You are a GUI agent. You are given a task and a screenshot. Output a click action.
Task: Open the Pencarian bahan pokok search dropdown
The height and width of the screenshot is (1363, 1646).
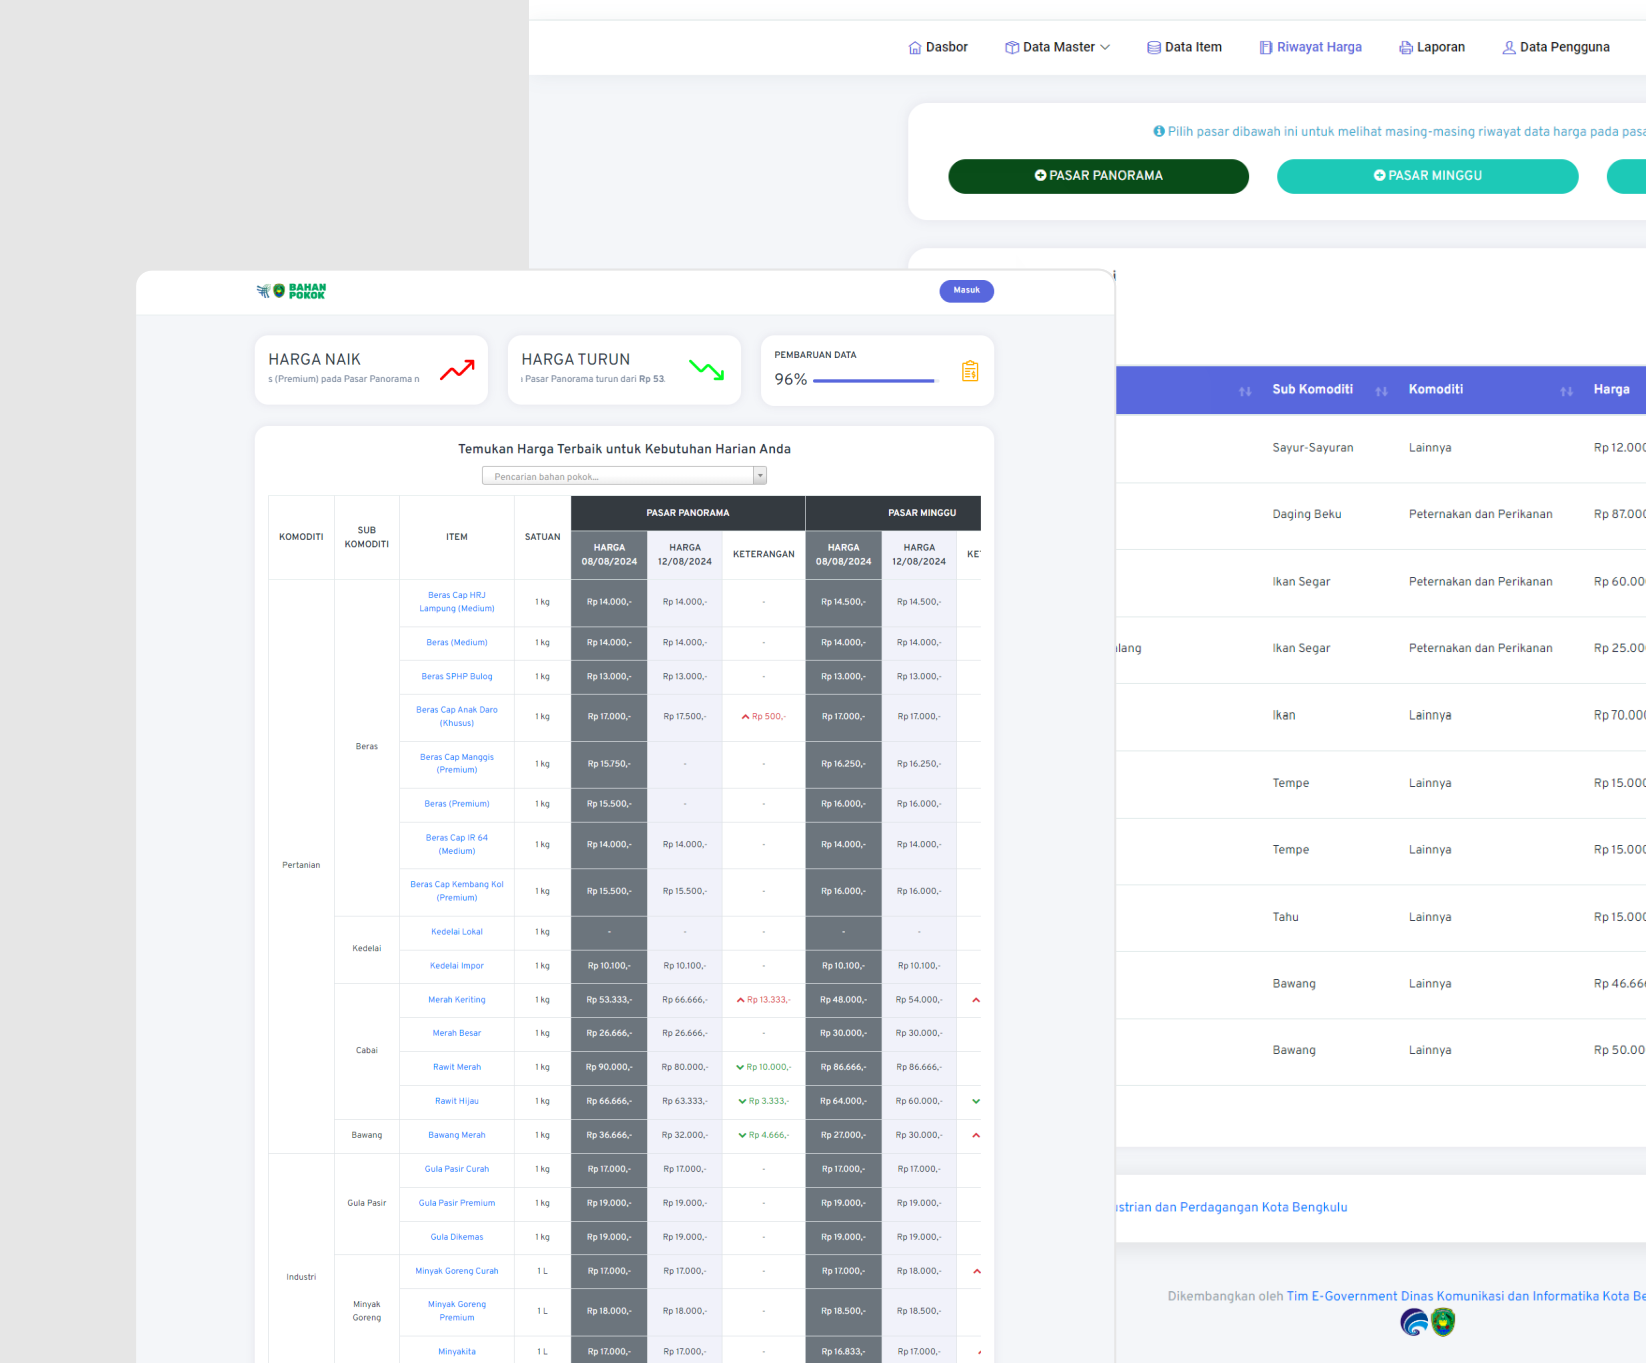click(x=624, y=476)
